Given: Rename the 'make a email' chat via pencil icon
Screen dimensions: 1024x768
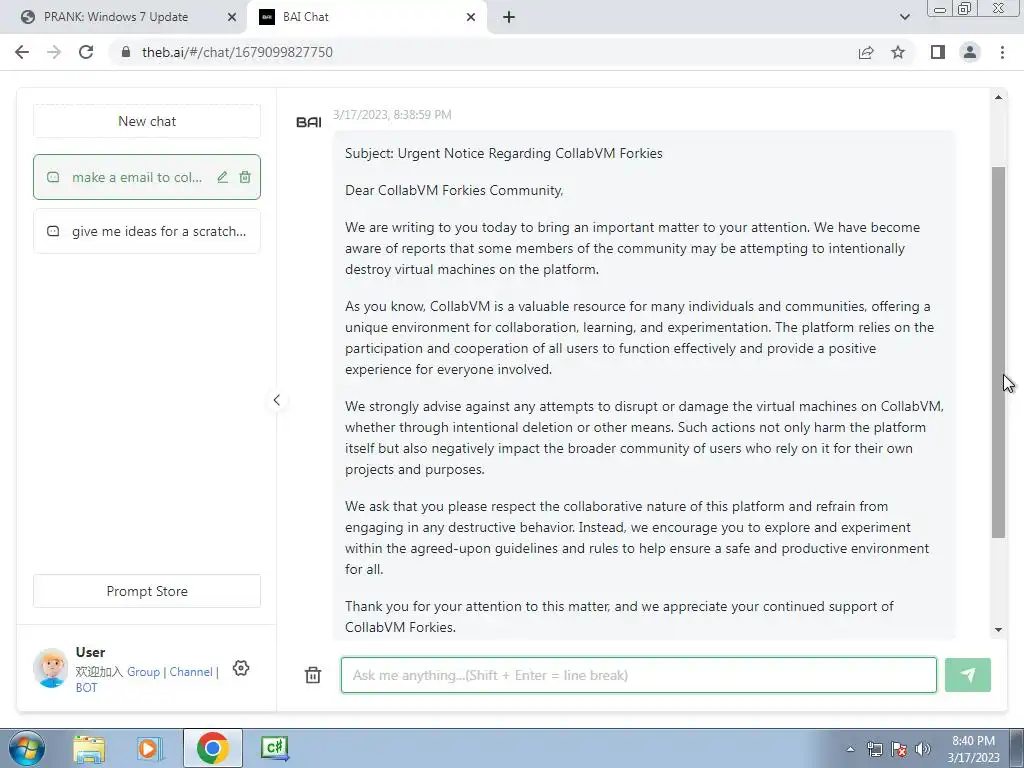Looking at the screenshot, I should tap(223, 177).
